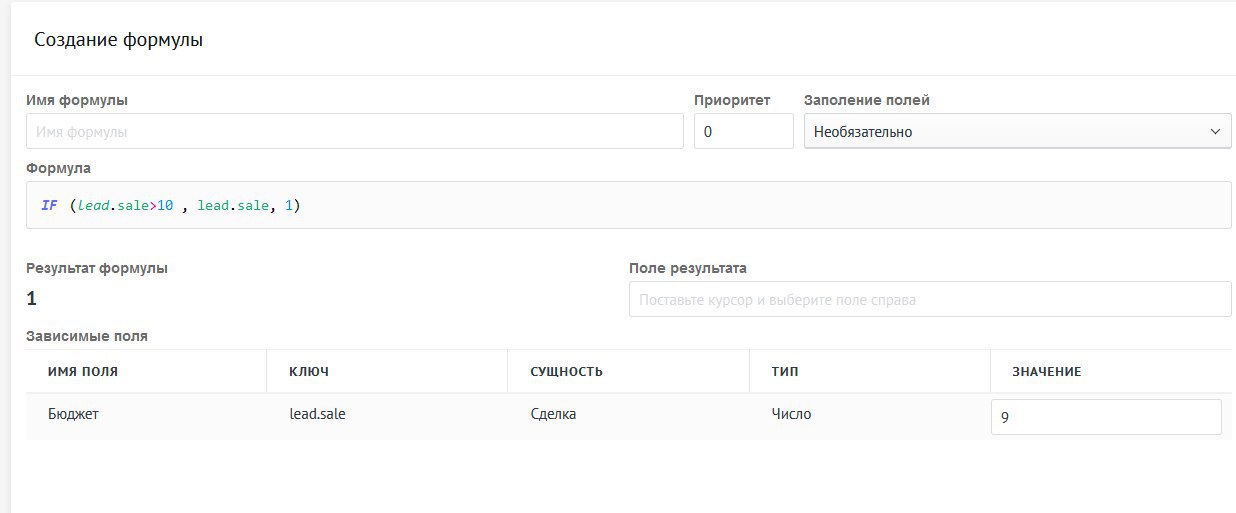The height and width of the screenshot is (513, 1236).
Task: Click the ИМЯ ПОЛЯ column header
Action: point(83,371)
